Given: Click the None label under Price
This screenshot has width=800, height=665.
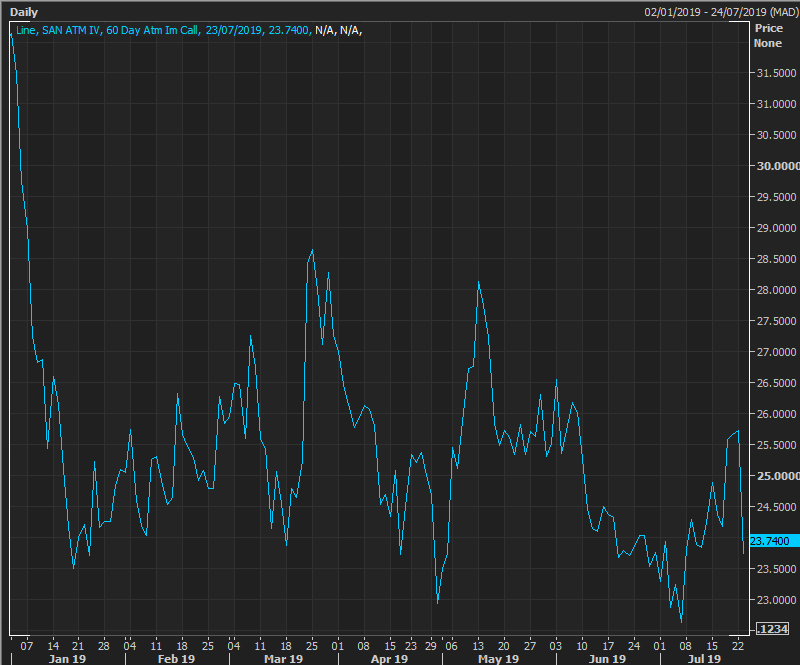Looking at the screenshot, I should point(767,43).
